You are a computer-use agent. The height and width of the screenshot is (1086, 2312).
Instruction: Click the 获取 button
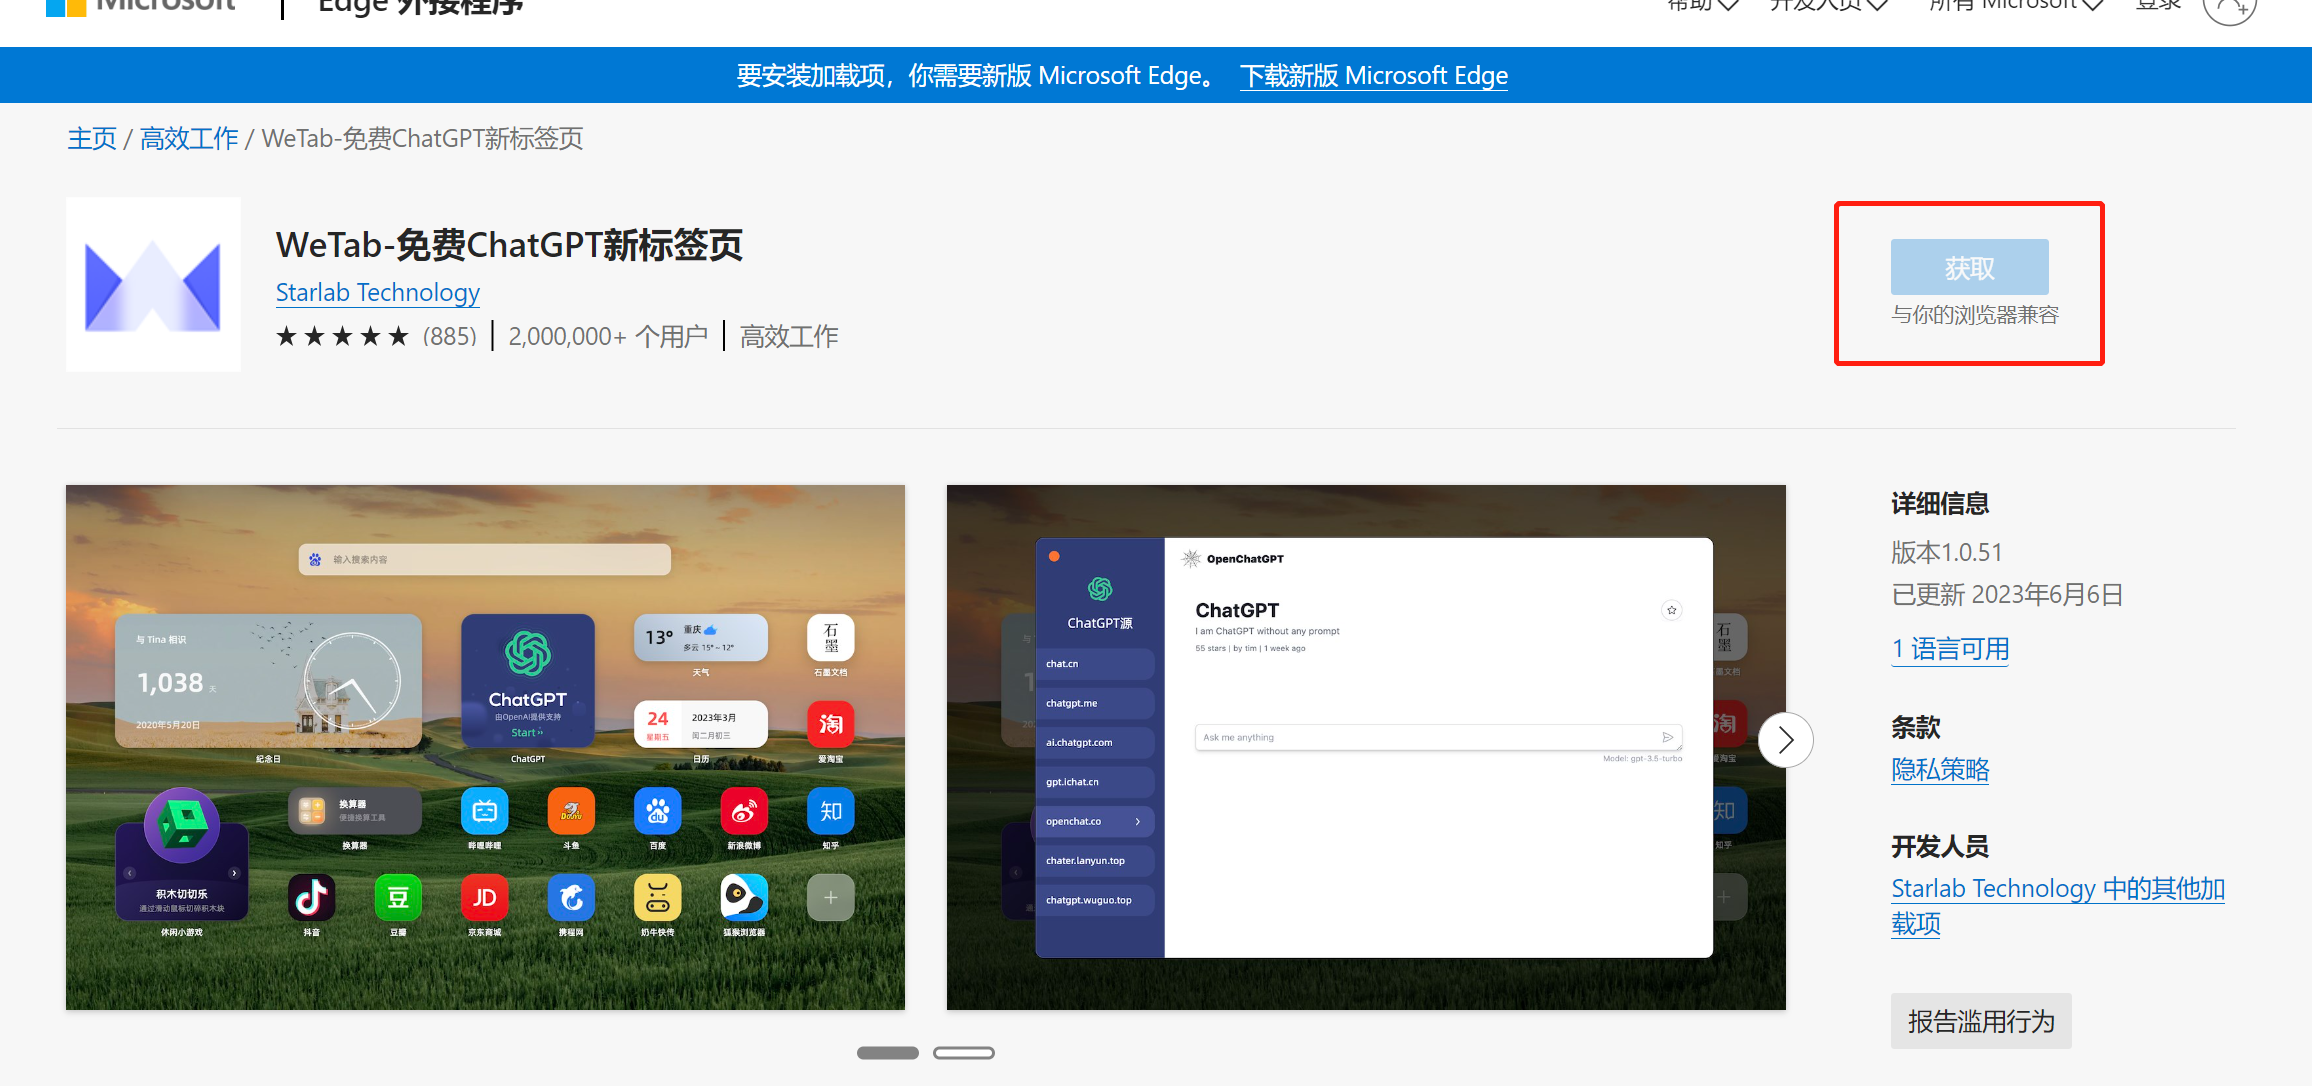point(1970,267)
